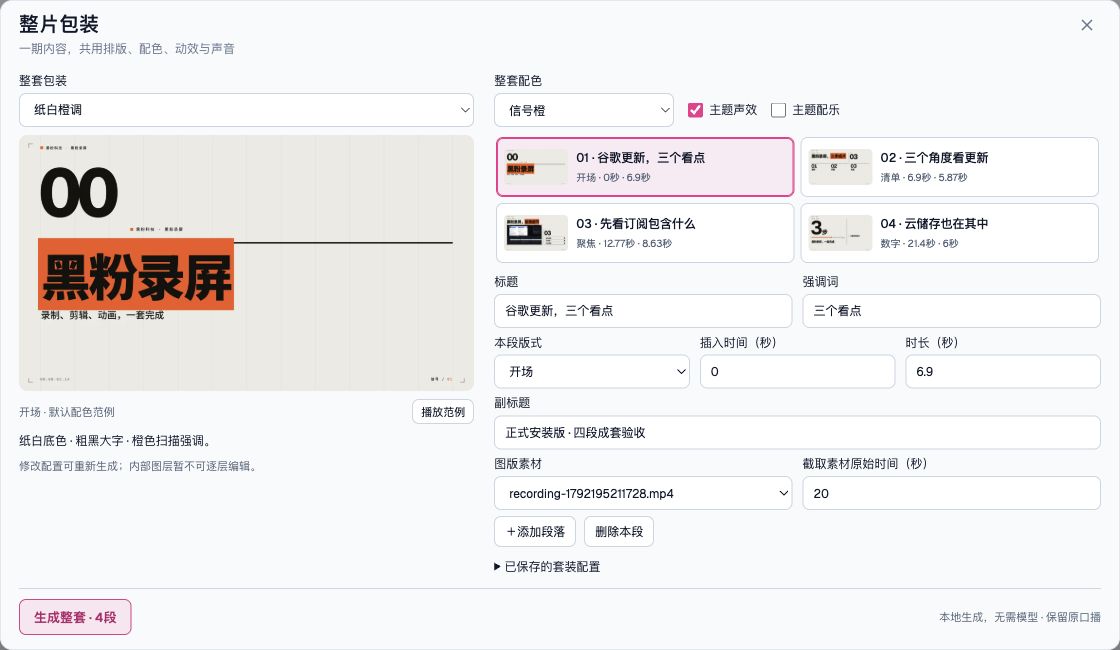Click the text 开场 · 默认配色范例
1120x650 pixels.
(66, 412)
